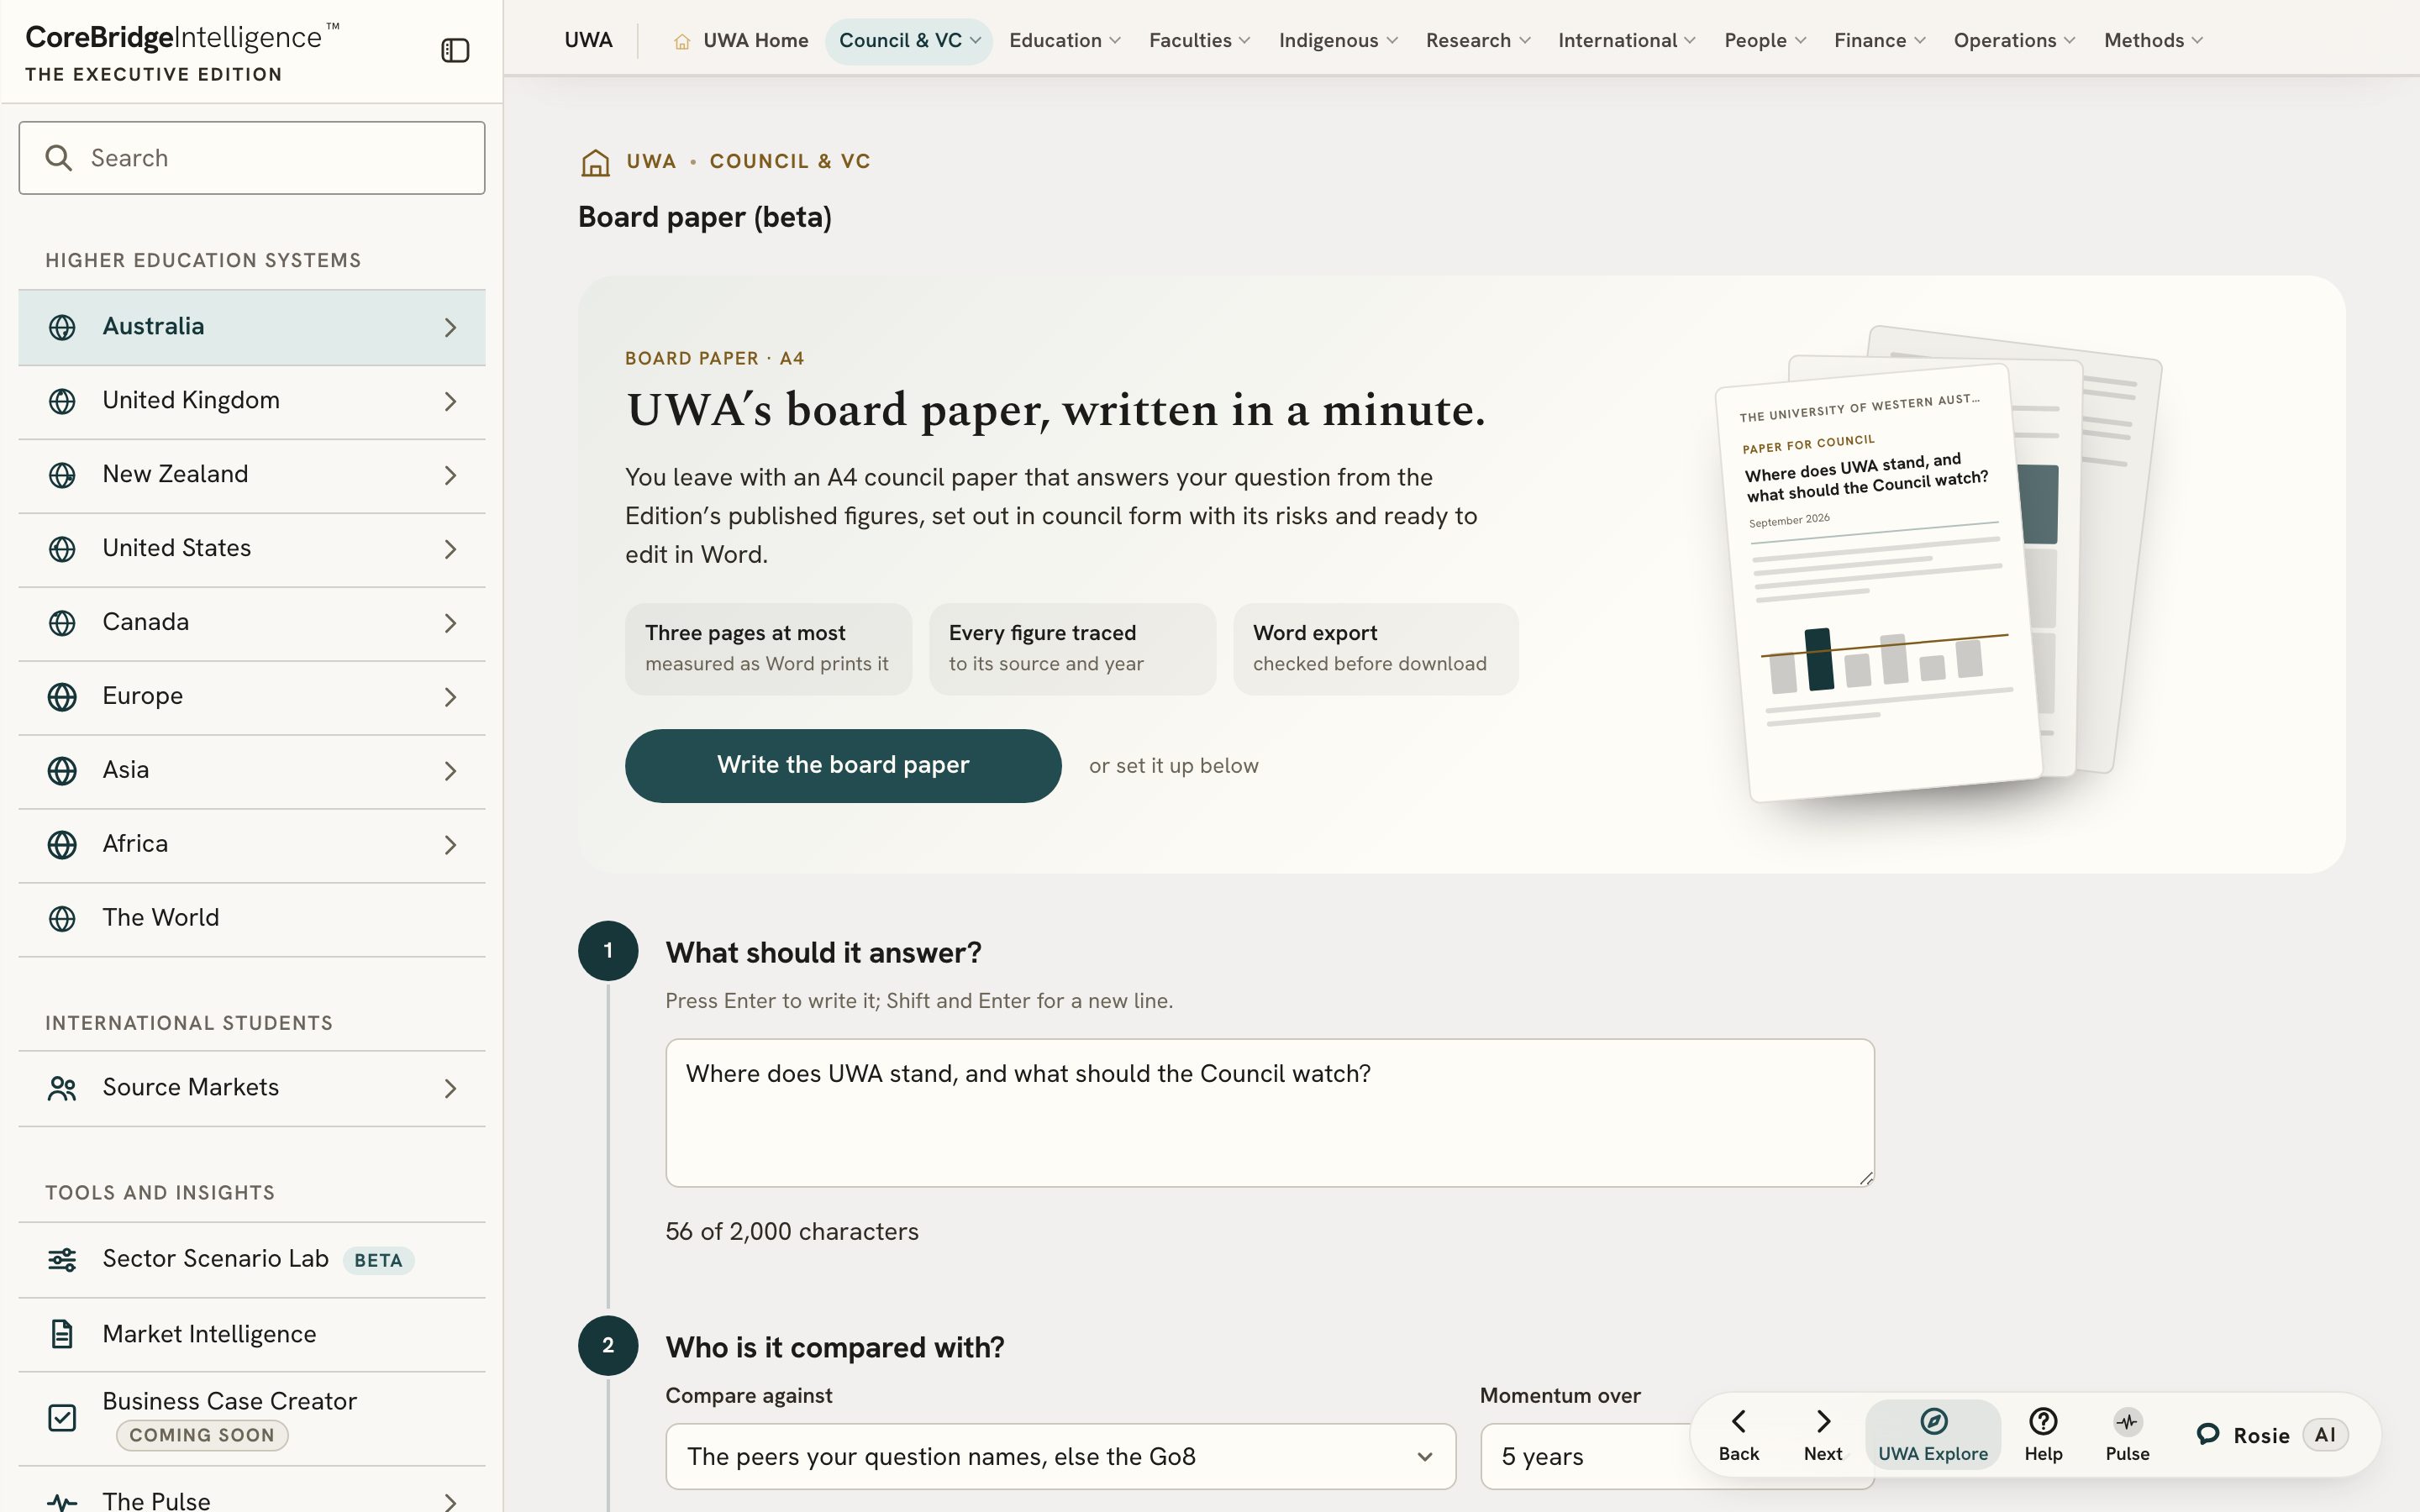Open Help question mark icon
This screenshot has width=2420, height=1512.
point(2043,1421)
